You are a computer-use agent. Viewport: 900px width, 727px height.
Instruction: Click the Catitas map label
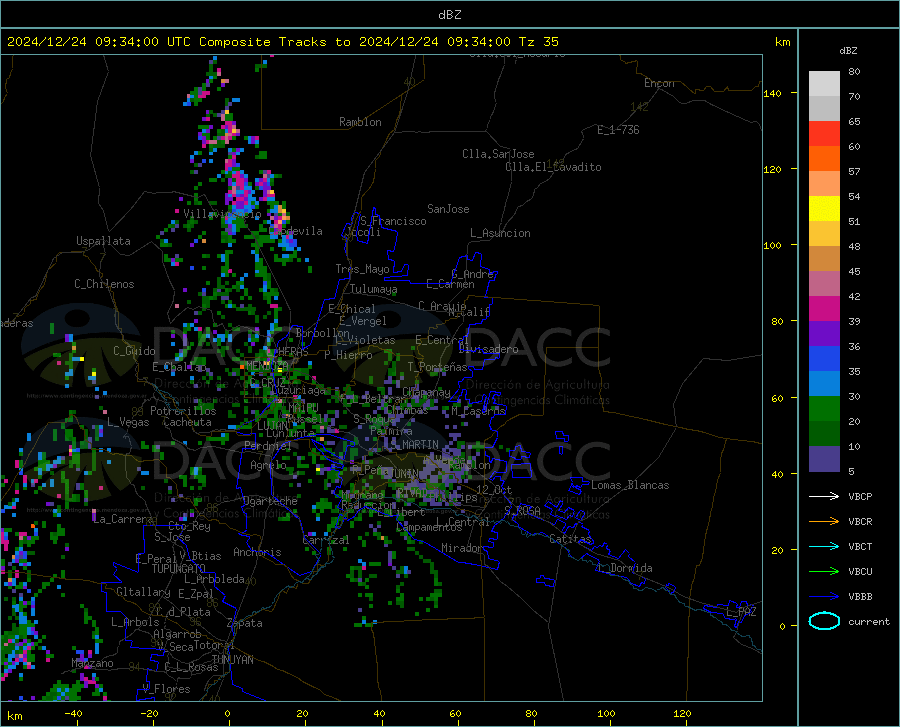(x=570, y=539)
